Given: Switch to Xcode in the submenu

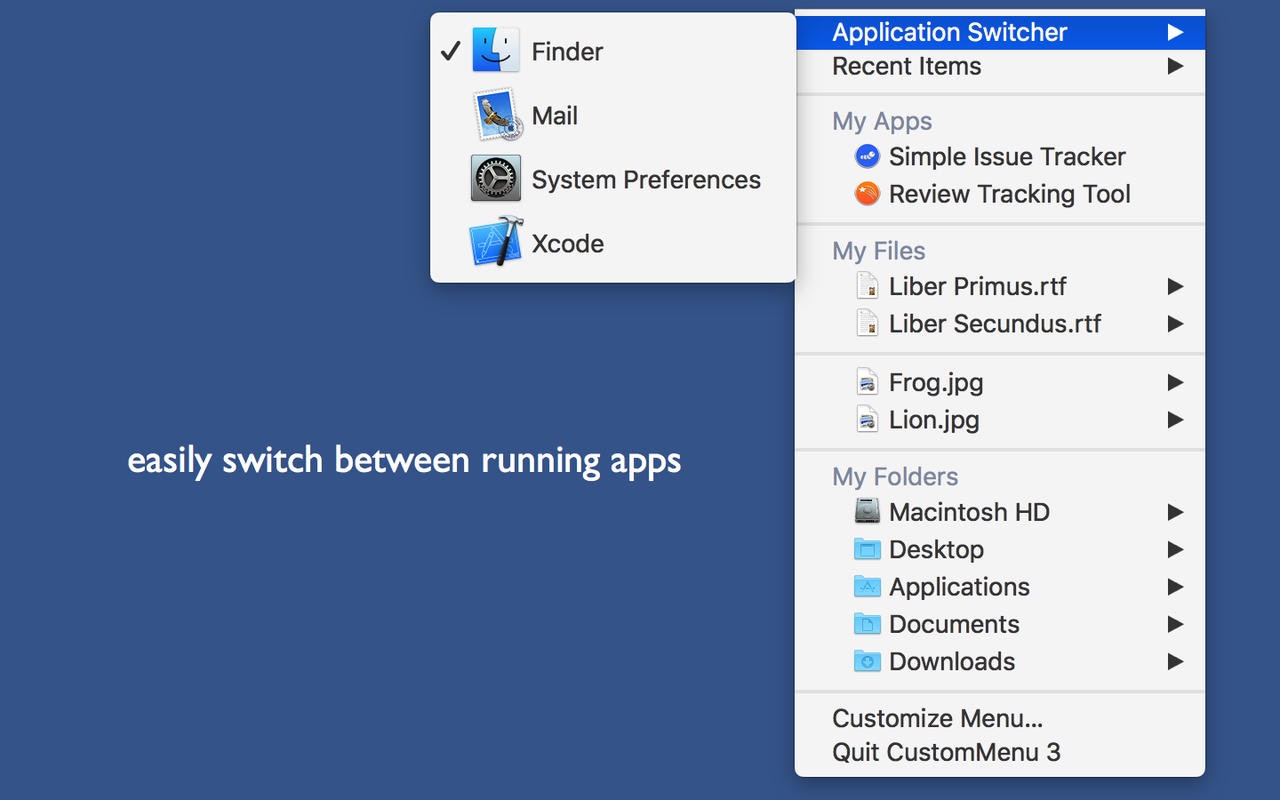Looking at the screenshot, I should [x=613, y=243].
